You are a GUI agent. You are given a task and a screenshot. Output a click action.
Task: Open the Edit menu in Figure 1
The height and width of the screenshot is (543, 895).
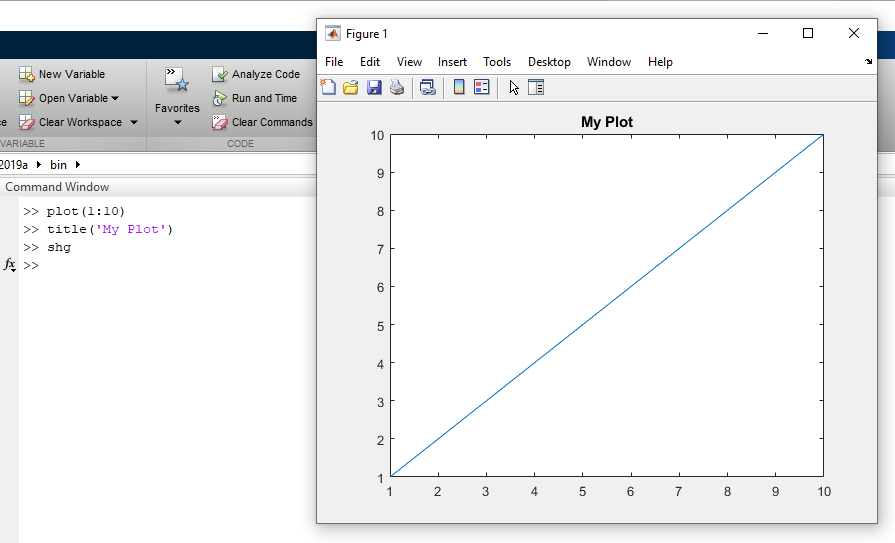click(370, 62)
